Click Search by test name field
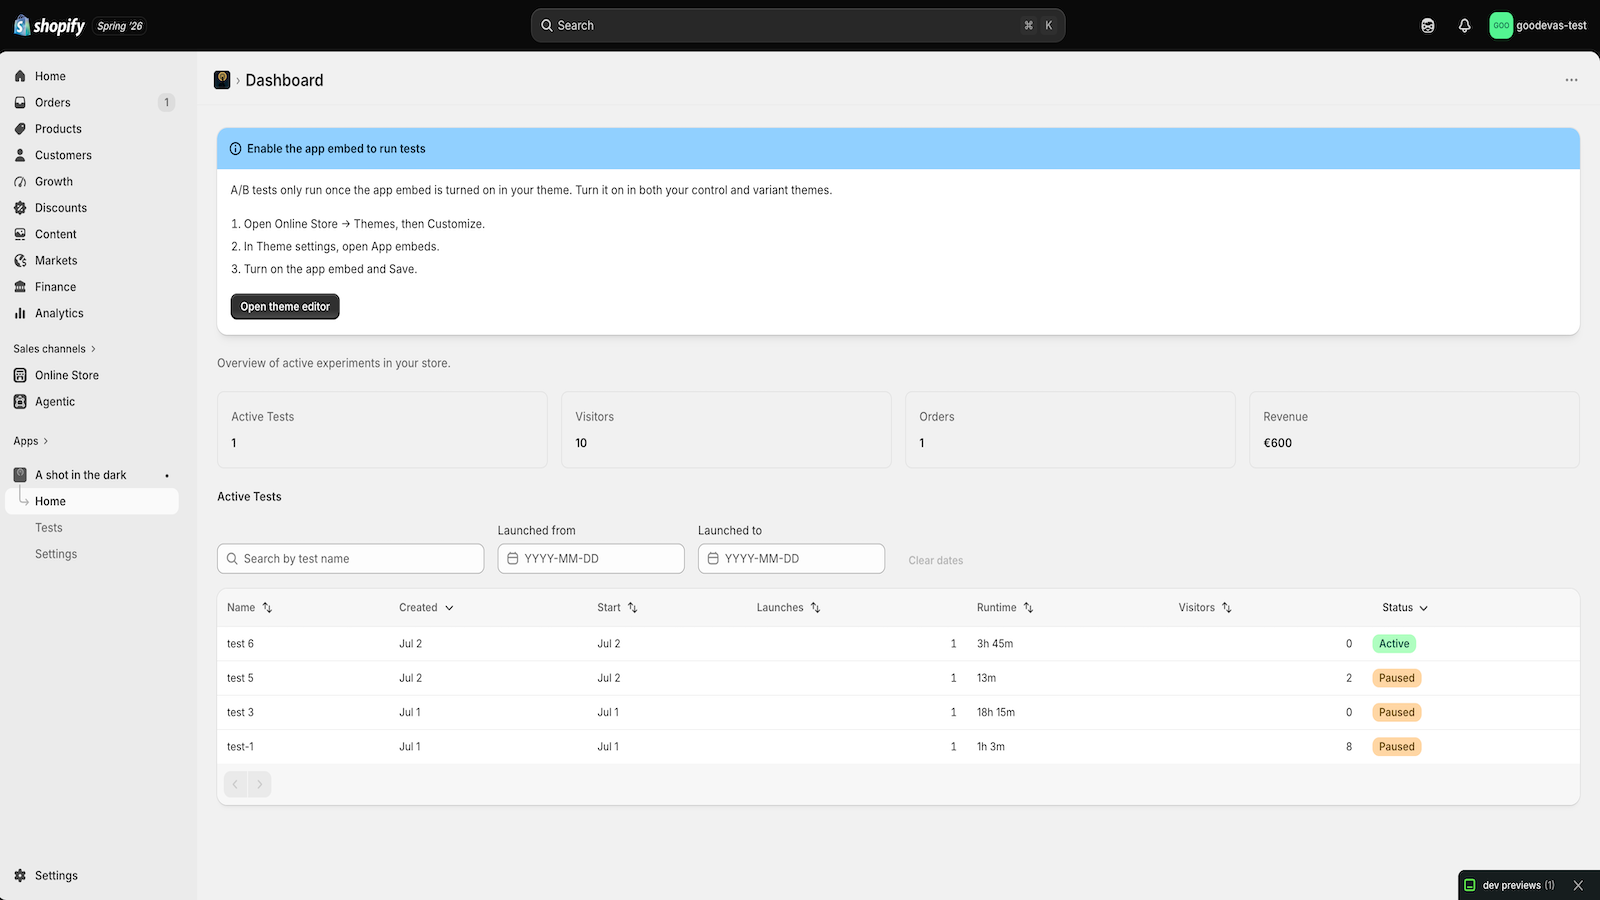This screenshot has height=900, width=1600. pos(350,559)
